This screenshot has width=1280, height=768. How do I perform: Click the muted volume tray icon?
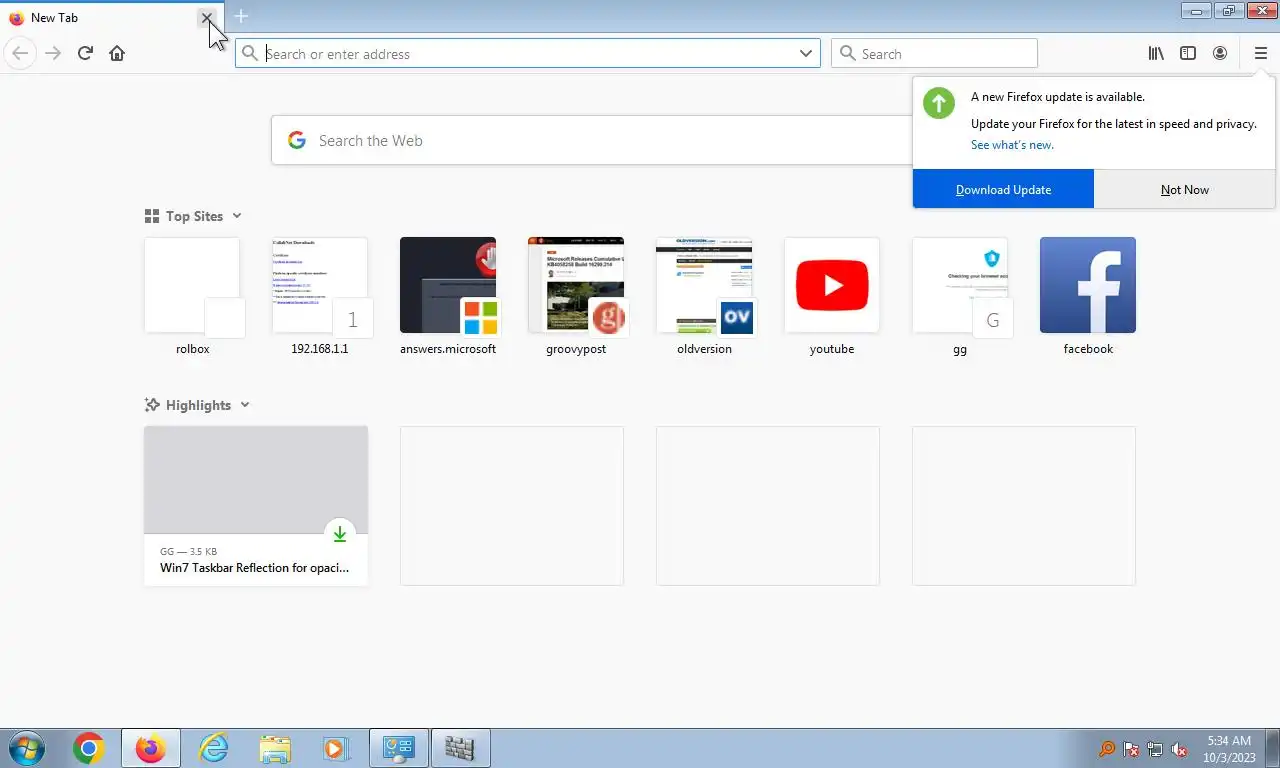[1179, 748]
